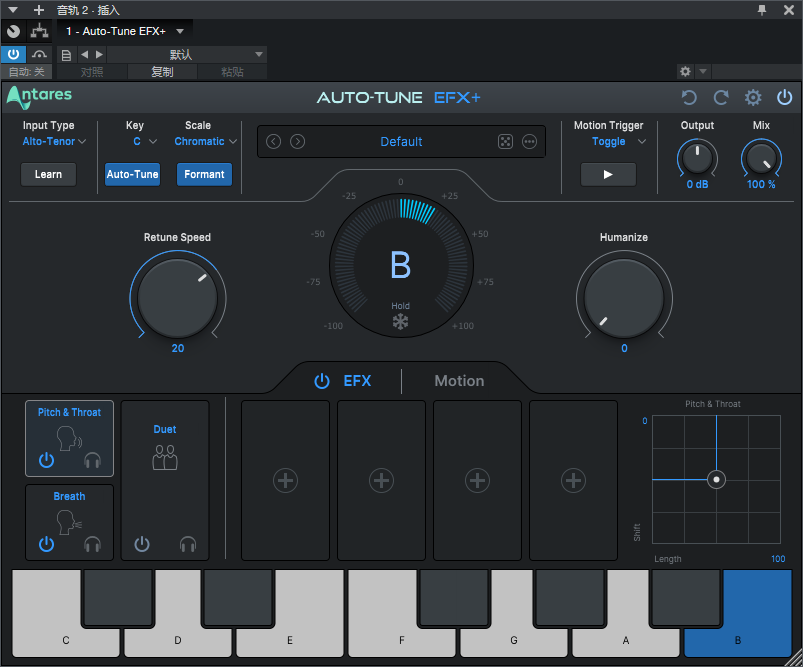Click the host routing diagram icon

(x=39, y=31)
